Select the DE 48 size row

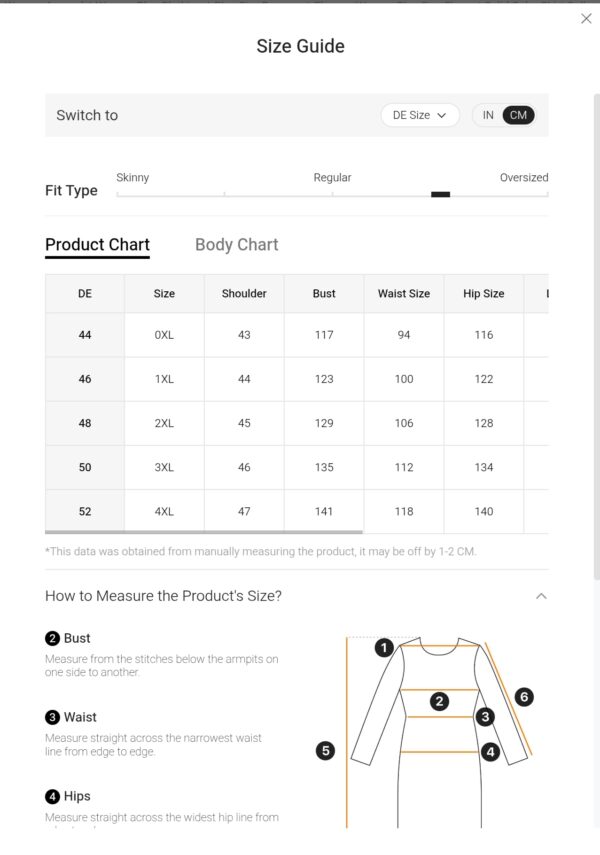[x=297, y=423]
